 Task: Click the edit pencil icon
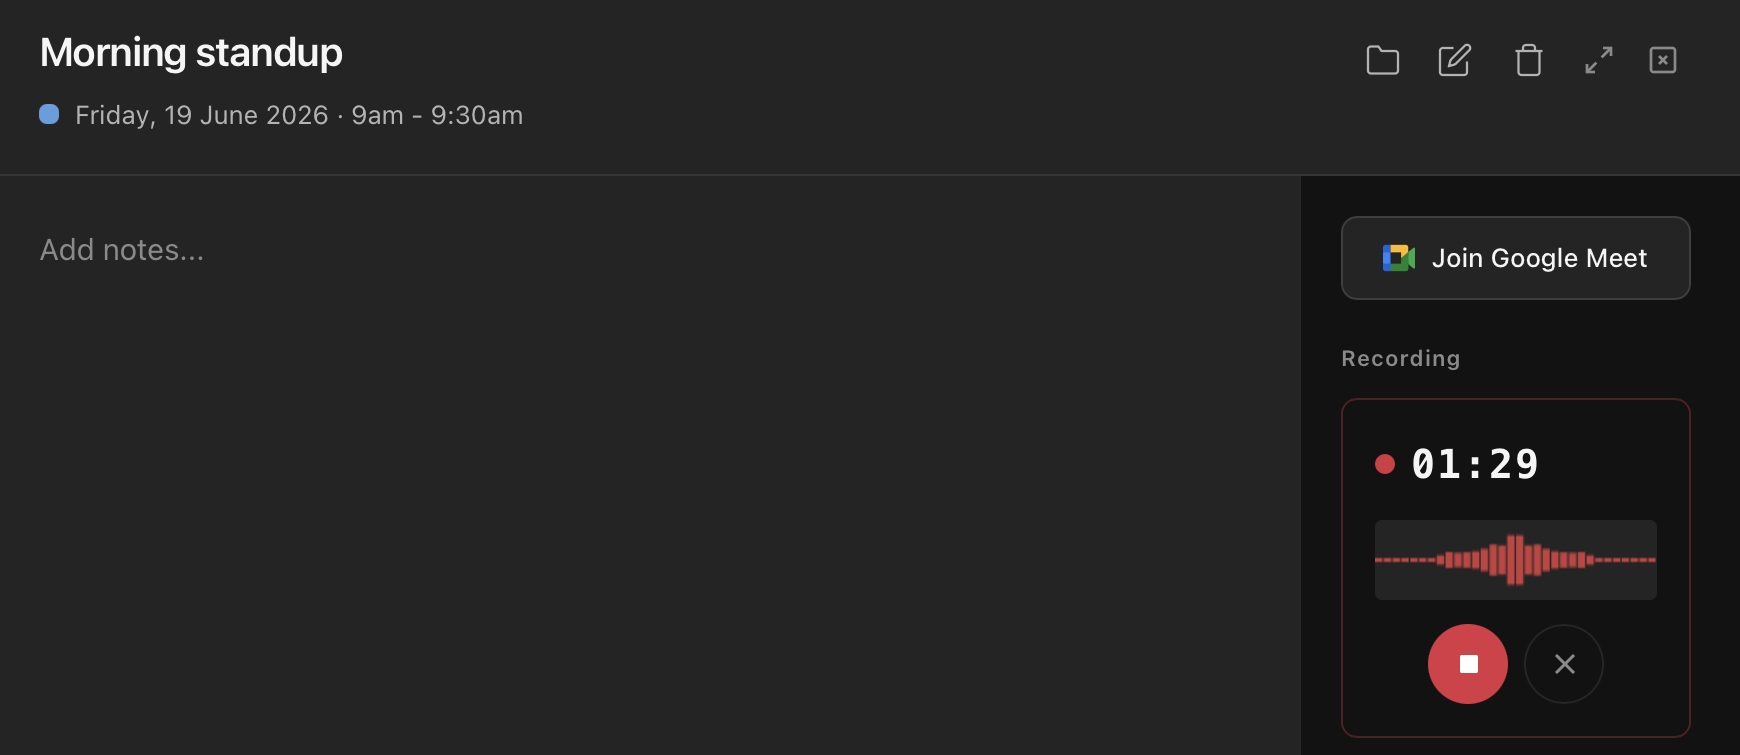click(x=1455, y=60)
